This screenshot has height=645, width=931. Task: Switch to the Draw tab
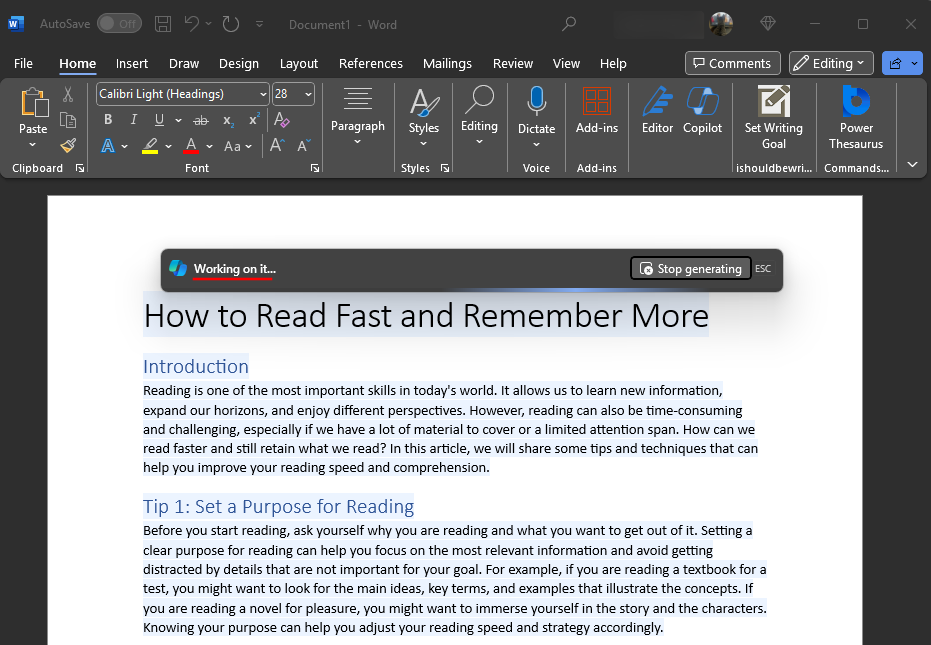click(x=184, y=64)
